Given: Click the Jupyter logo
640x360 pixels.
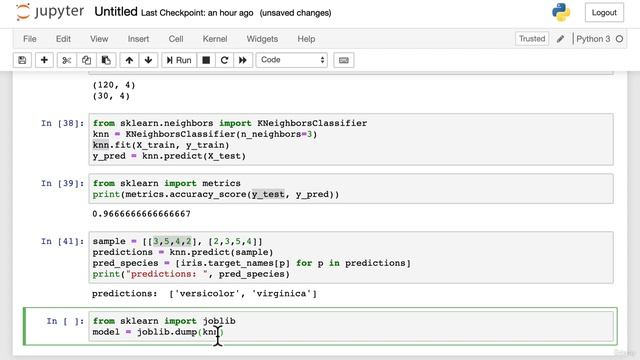Looking at the screenshot, I should [50, 12].
